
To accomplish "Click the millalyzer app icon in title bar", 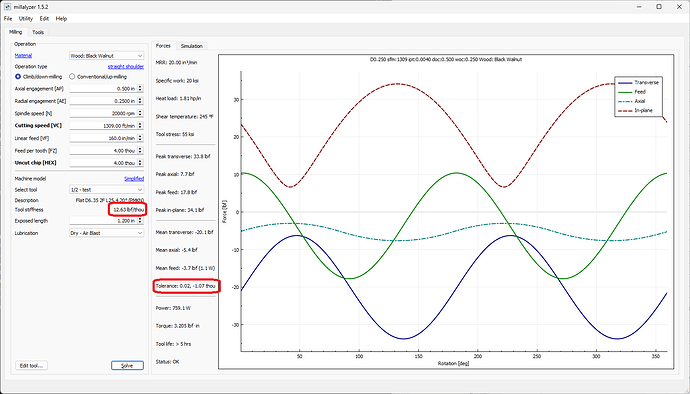I will [7, 7].
